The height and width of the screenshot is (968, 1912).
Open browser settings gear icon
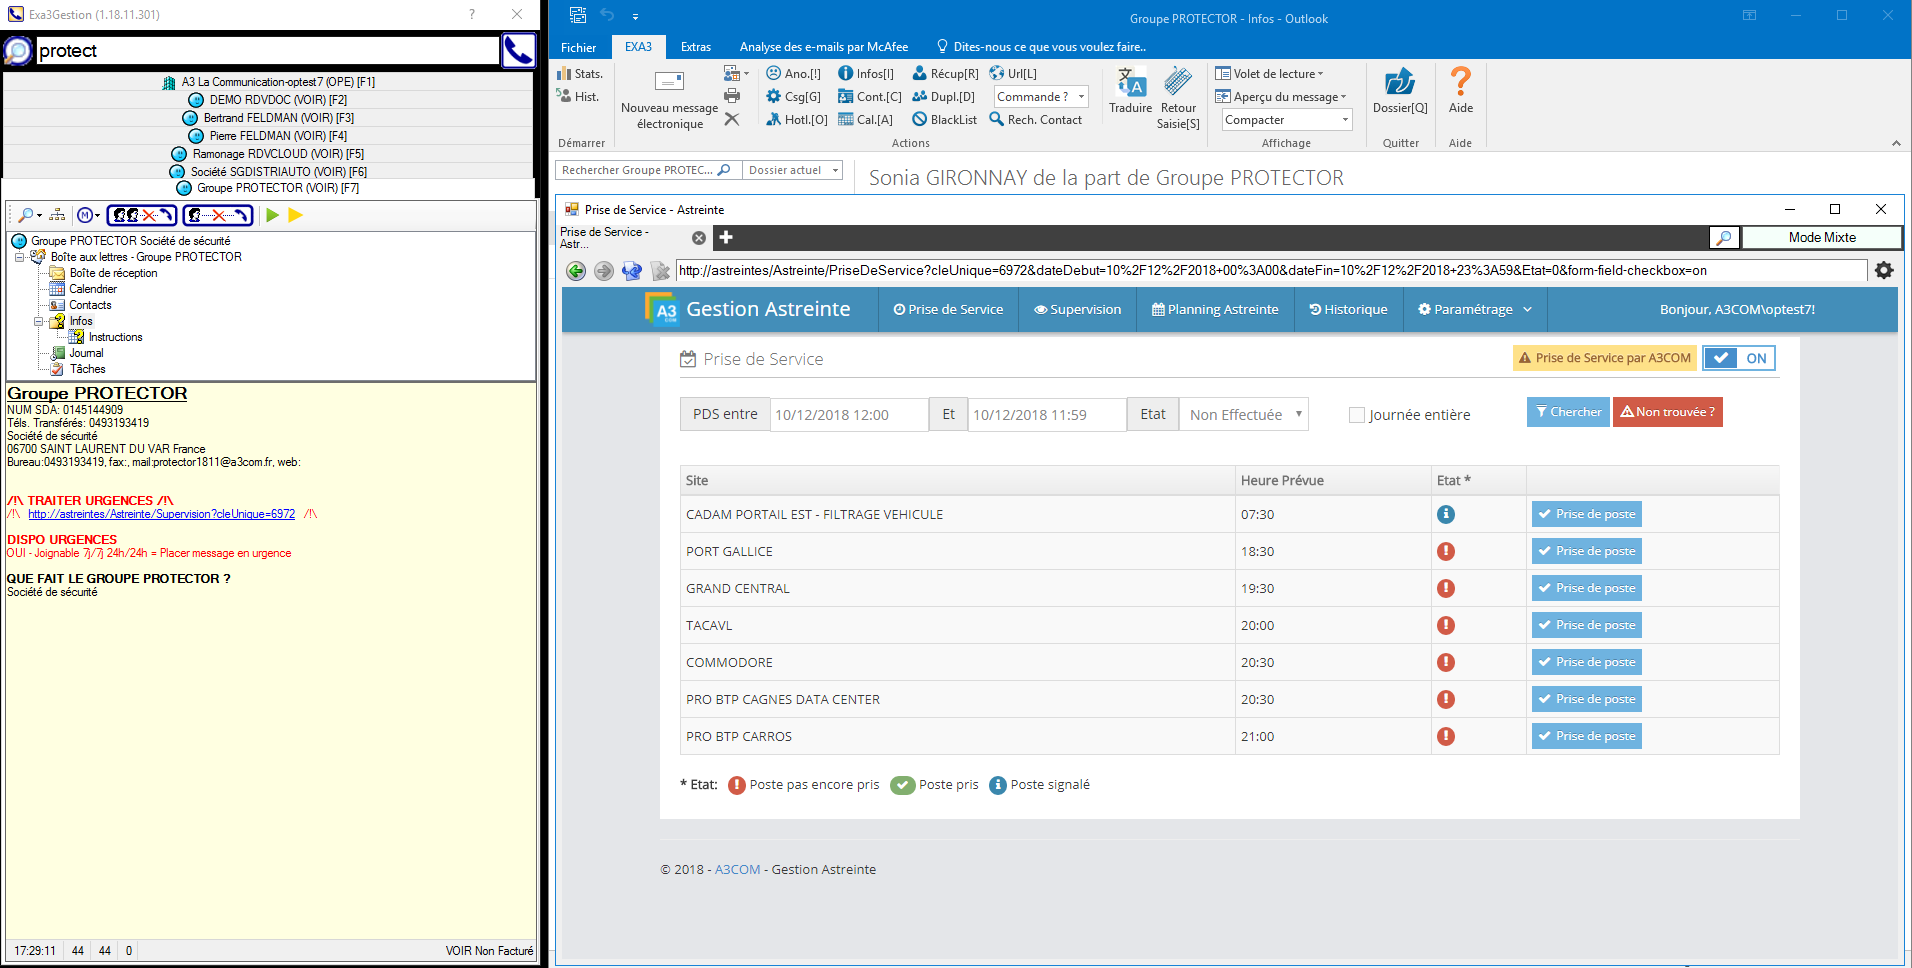click(1884, 270)
